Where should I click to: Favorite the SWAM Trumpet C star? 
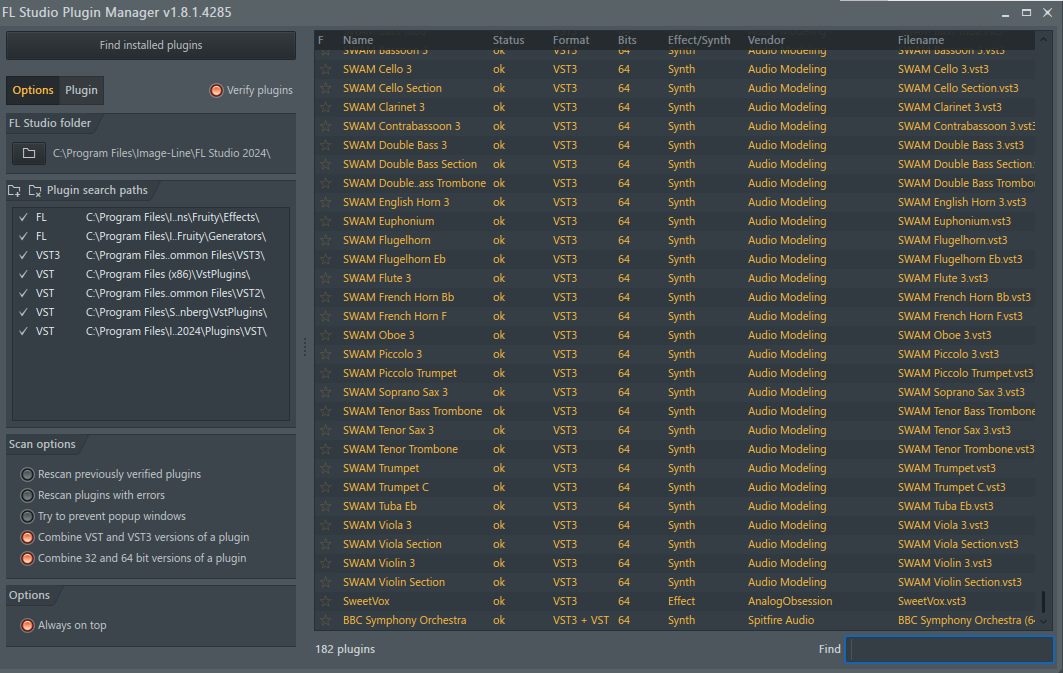[x=326, y=487]
